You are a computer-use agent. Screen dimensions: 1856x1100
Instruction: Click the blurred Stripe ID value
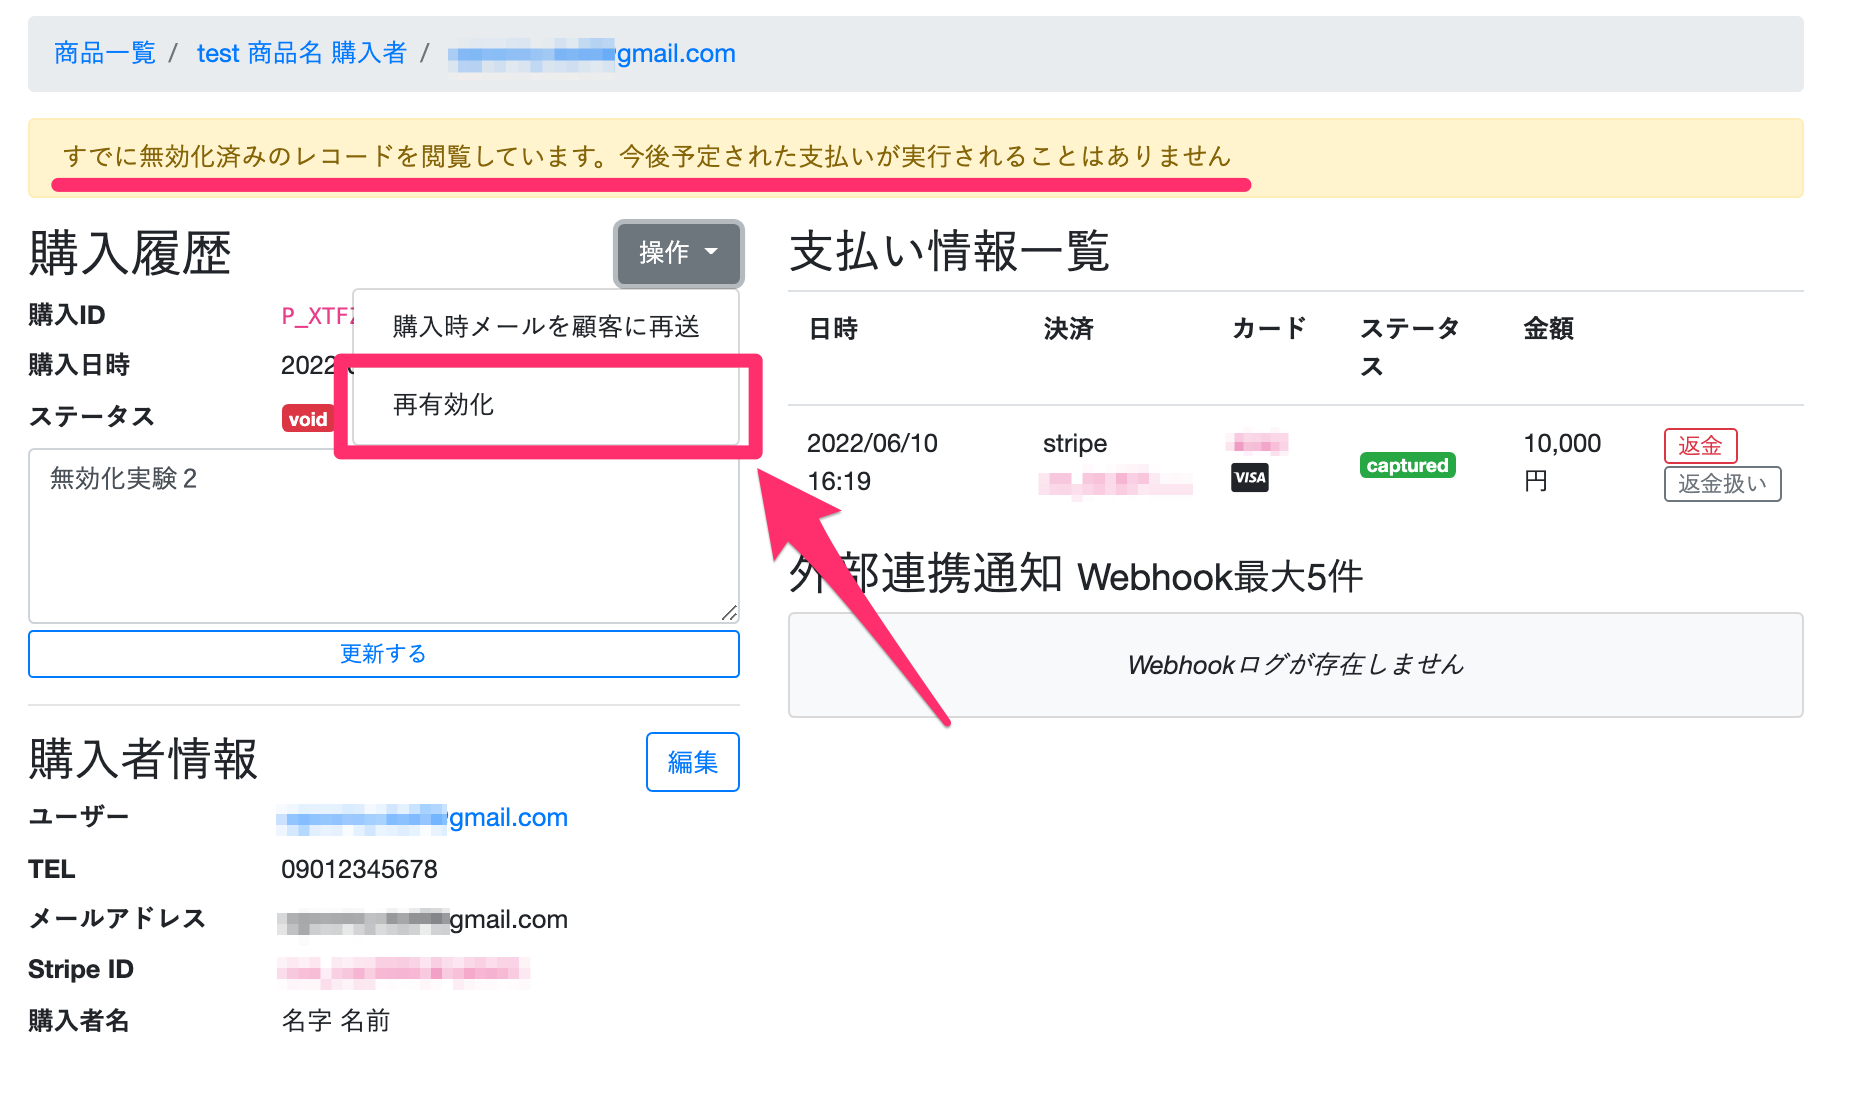(403, 969)
